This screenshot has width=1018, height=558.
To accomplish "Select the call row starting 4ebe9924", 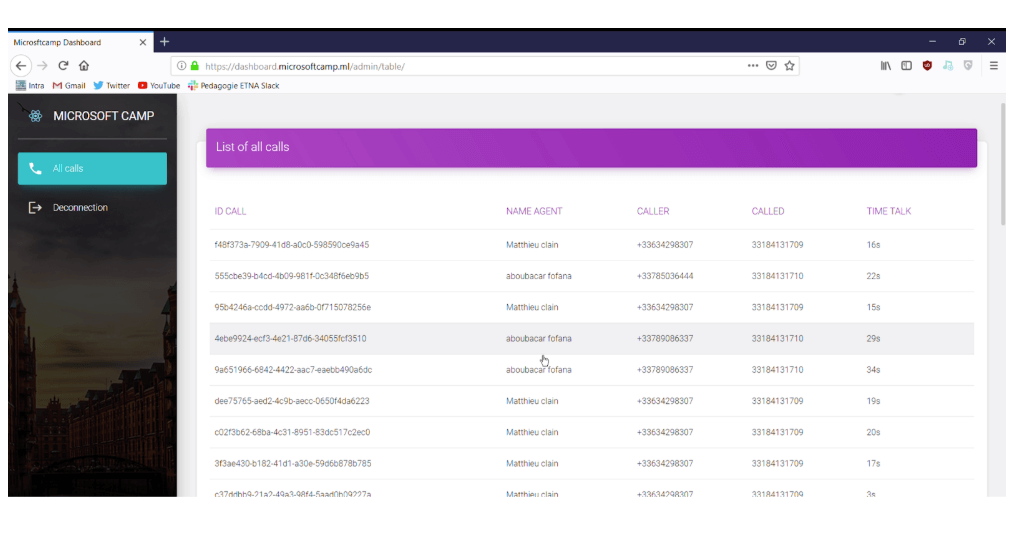I will tap(591, 338).
